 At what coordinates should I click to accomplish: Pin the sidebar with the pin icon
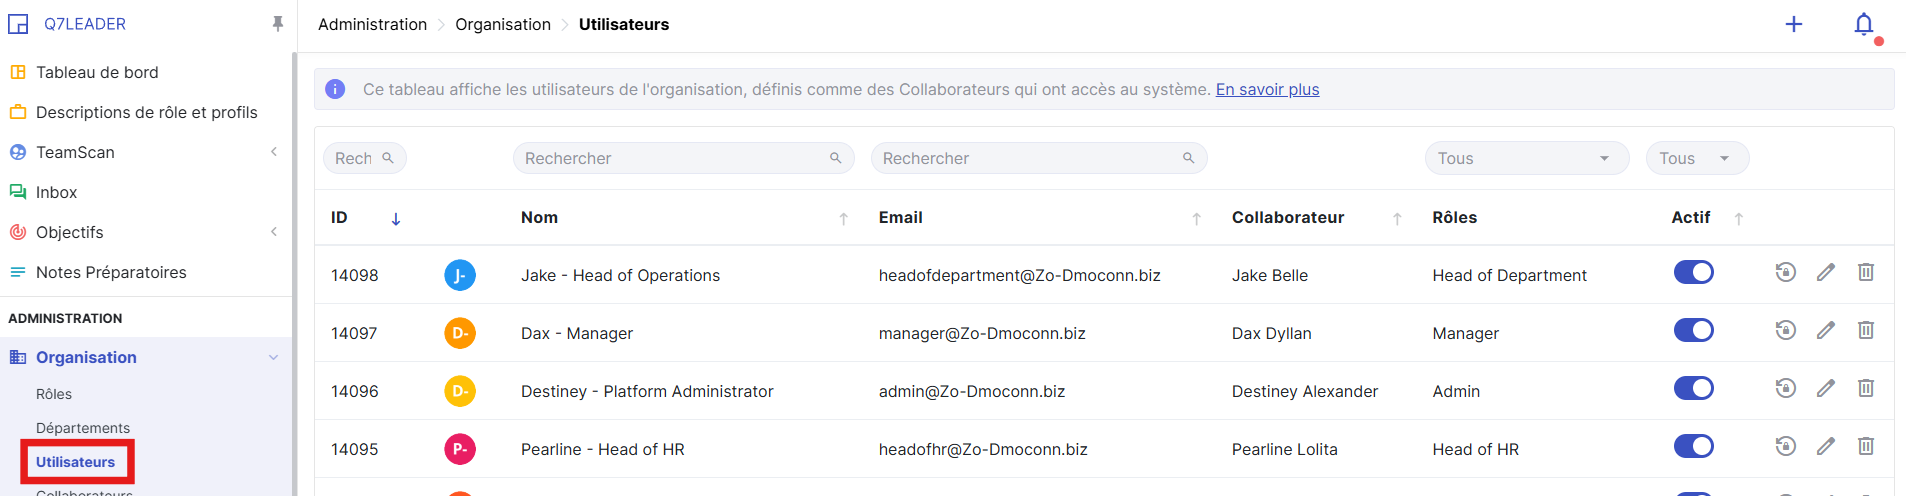(277, 24)
